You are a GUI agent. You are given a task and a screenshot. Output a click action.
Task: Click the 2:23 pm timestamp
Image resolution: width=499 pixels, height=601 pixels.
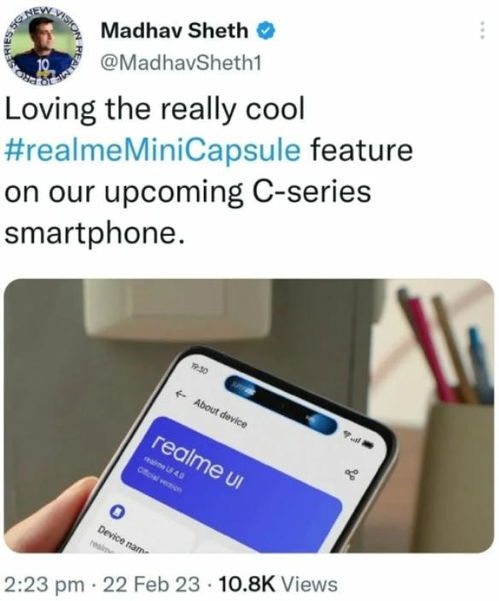(45, 585)
